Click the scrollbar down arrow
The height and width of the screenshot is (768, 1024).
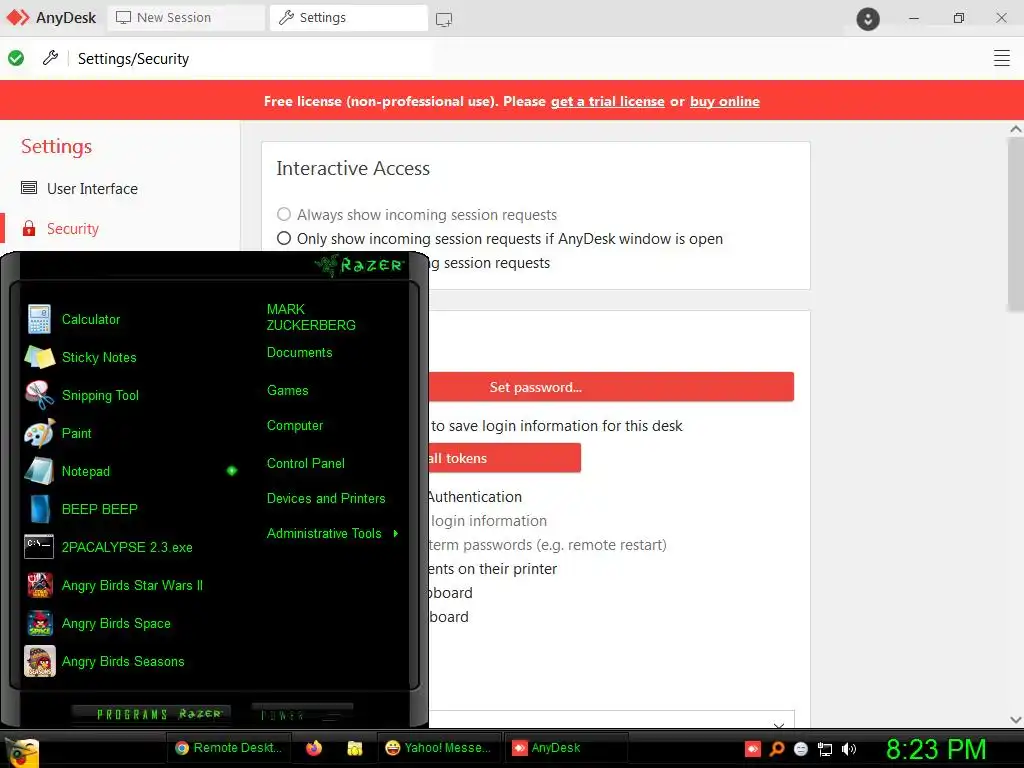click(1016, 720)
